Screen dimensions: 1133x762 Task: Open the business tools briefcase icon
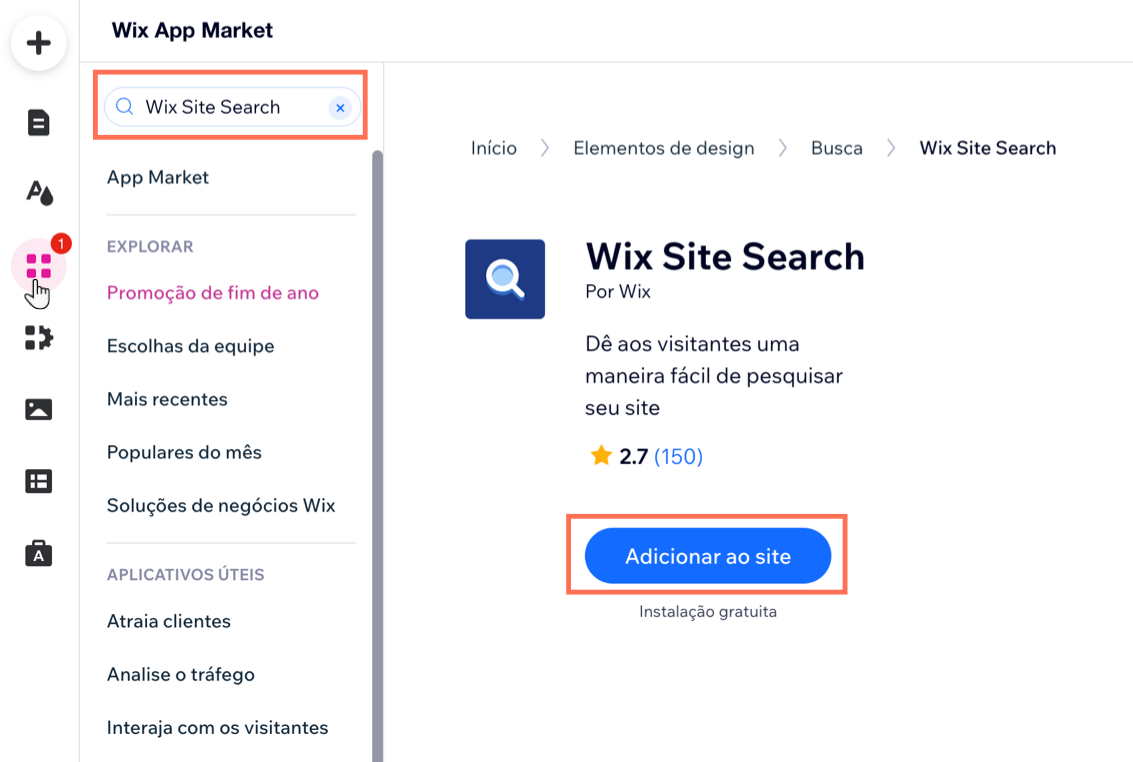tap(38, 553)
